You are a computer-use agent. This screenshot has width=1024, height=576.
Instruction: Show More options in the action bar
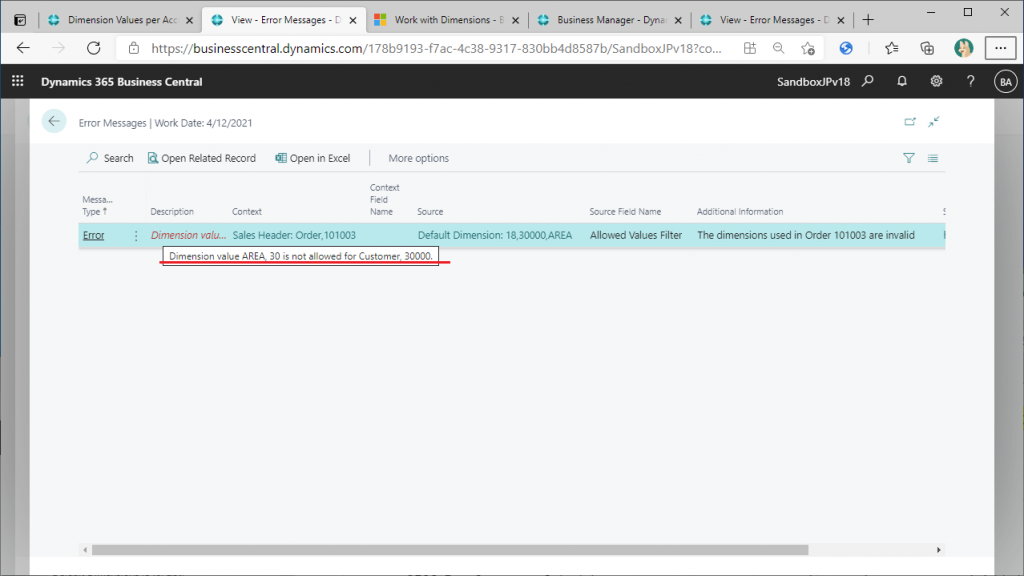click(419, 158)
